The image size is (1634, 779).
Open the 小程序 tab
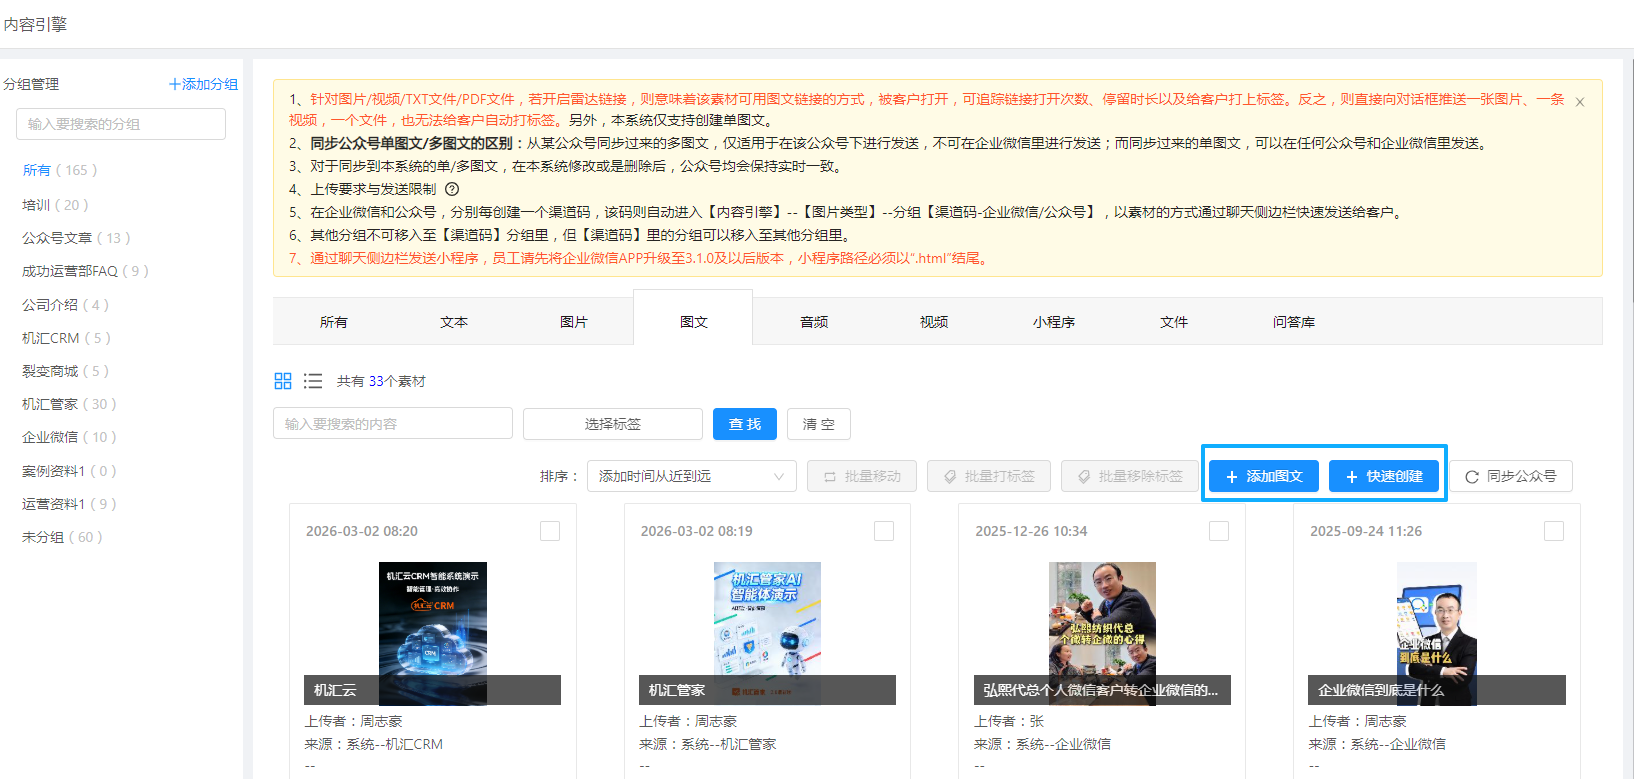pos(1053,322)
